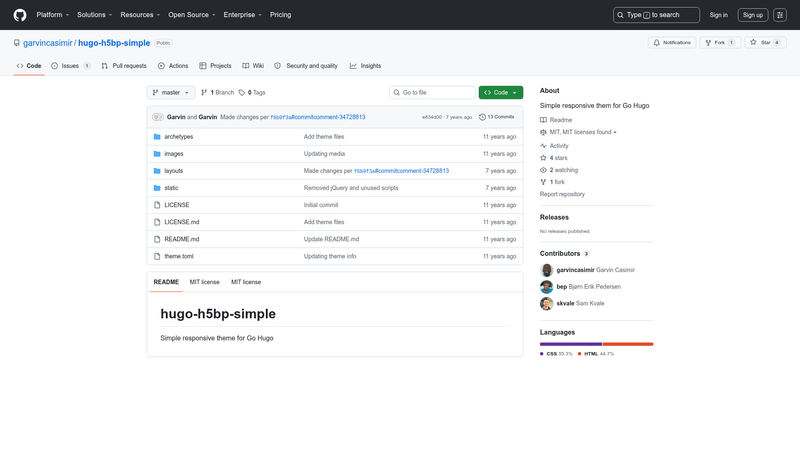The width and height of the screenshot is (800, 450).
Task: Click the Releases heading link
Action: coord(554,217)
